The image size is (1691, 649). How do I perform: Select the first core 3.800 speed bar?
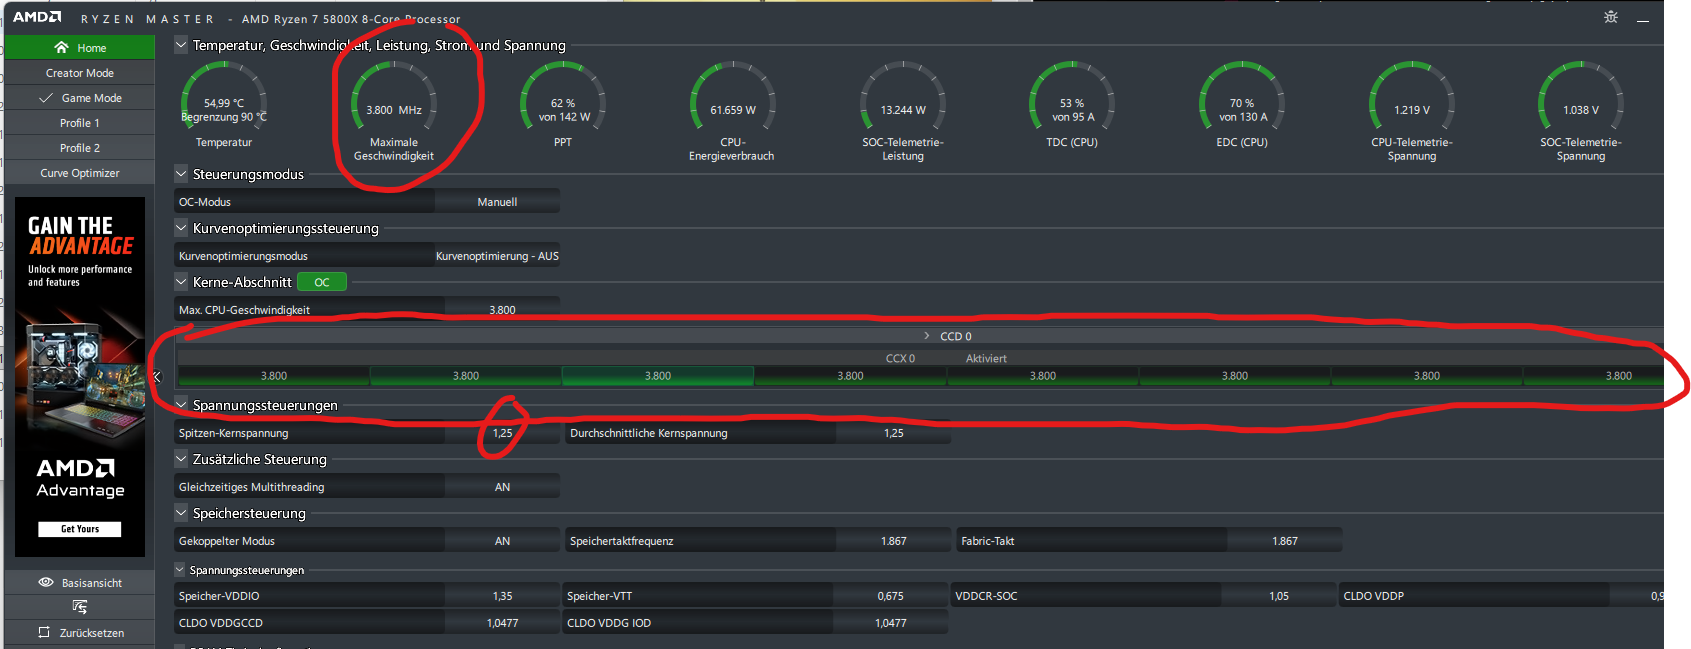tap(274, 376)
